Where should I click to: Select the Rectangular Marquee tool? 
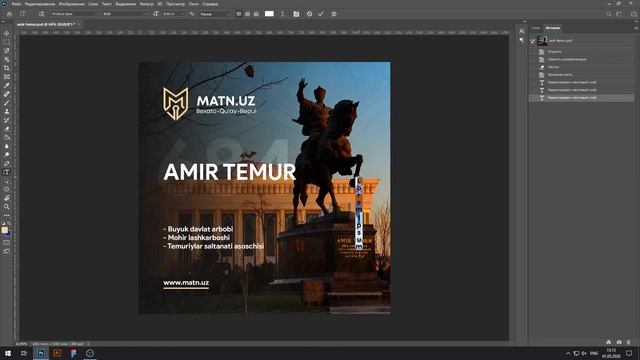pyautogui.click(x=7, y=42)
